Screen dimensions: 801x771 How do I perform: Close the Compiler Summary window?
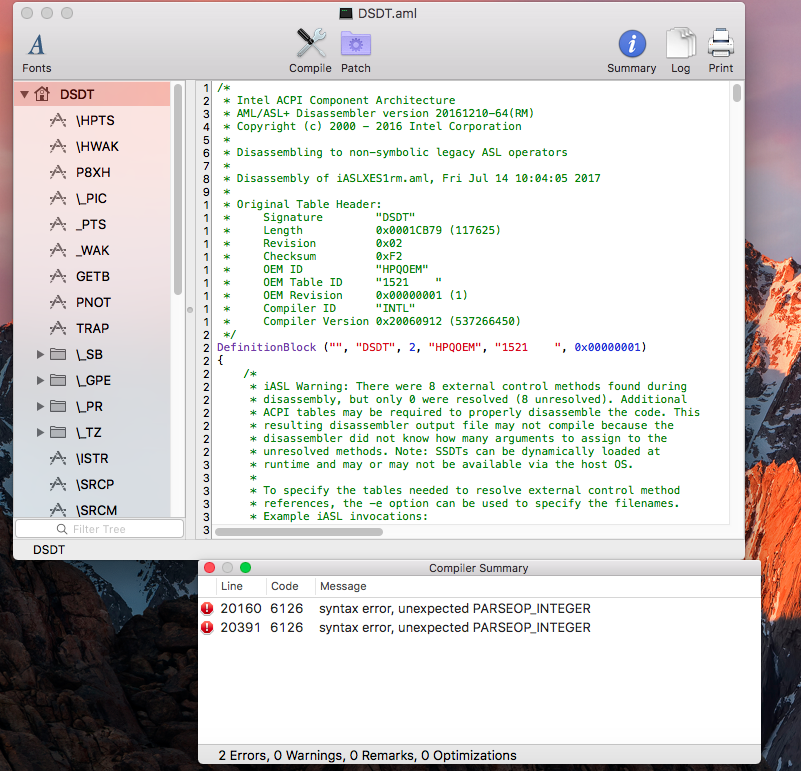pos(210,568)
